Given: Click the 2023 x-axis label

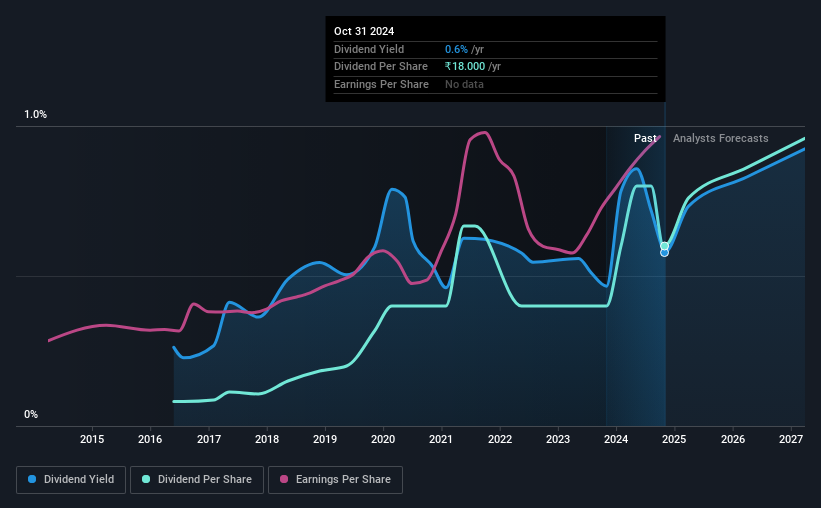Looking at the screenshot, I should pos(558,439).
